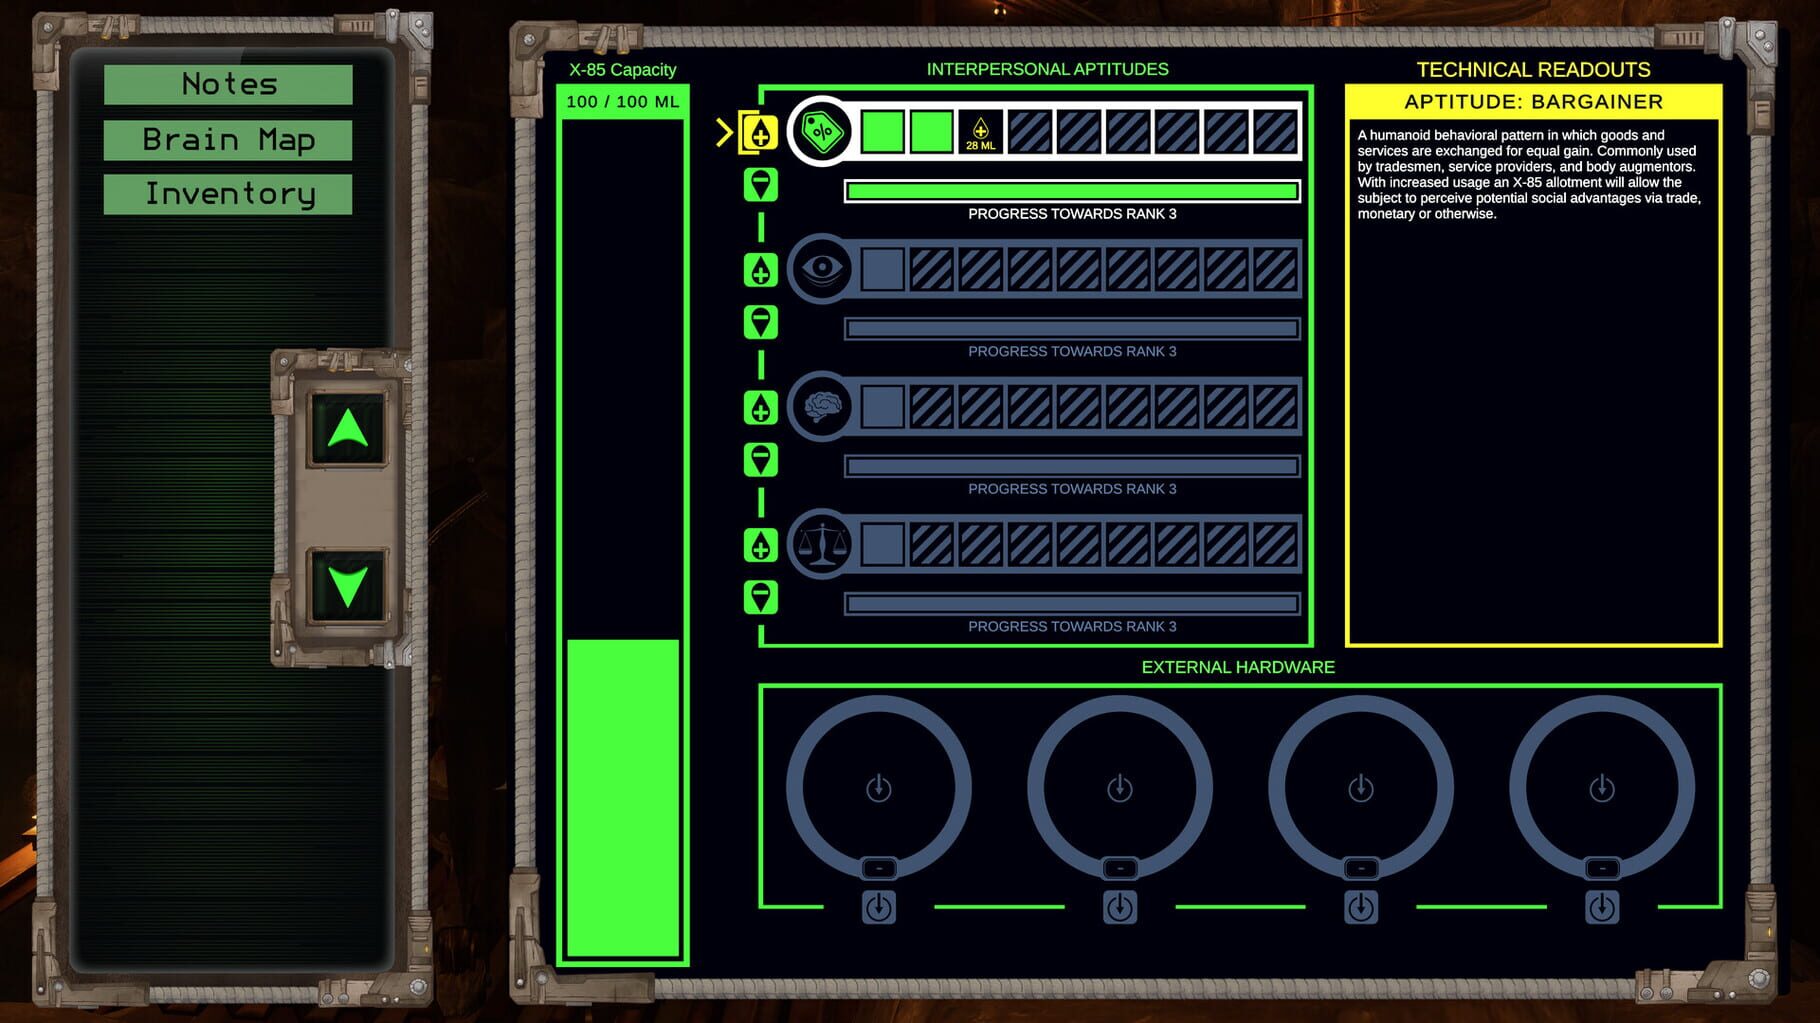Click the 'APTITUDE: BARGAINER' header
The height and width of the screenshot is (1023, 1820).
coord(1533,102)
